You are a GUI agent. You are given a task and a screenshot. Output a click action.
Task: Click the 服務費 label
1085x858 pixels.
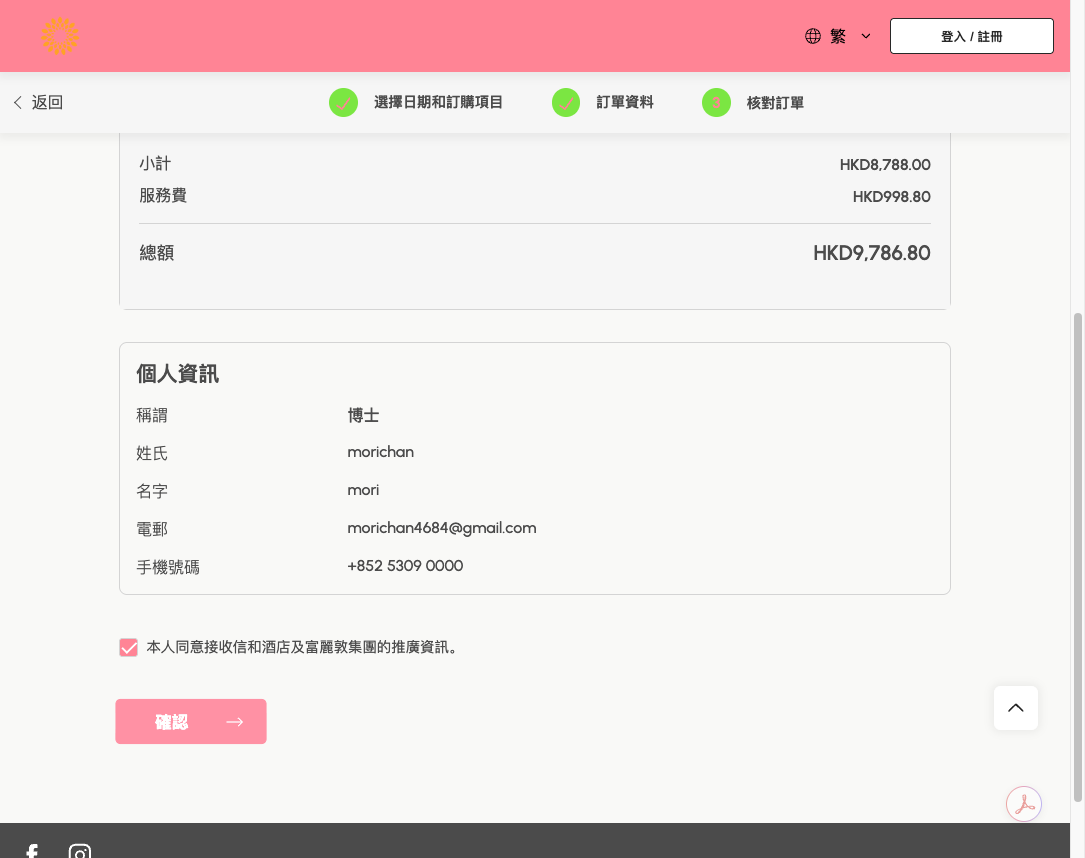163,196
